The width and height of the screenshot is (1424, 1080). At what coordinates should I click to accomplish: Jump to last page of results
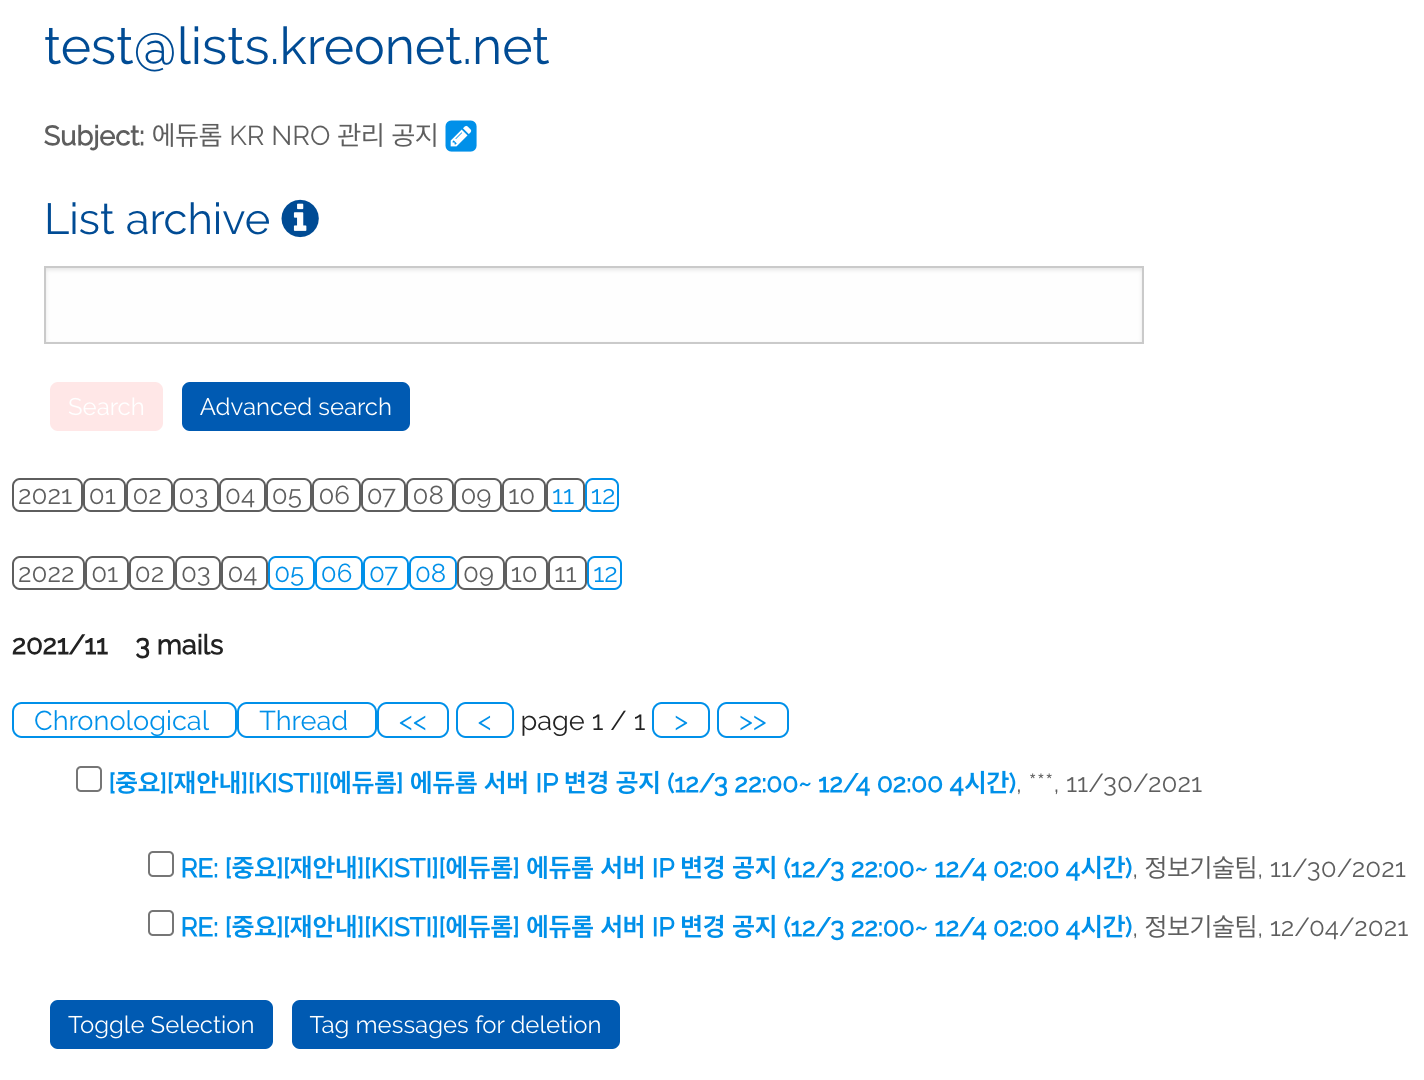pos(753,721)
